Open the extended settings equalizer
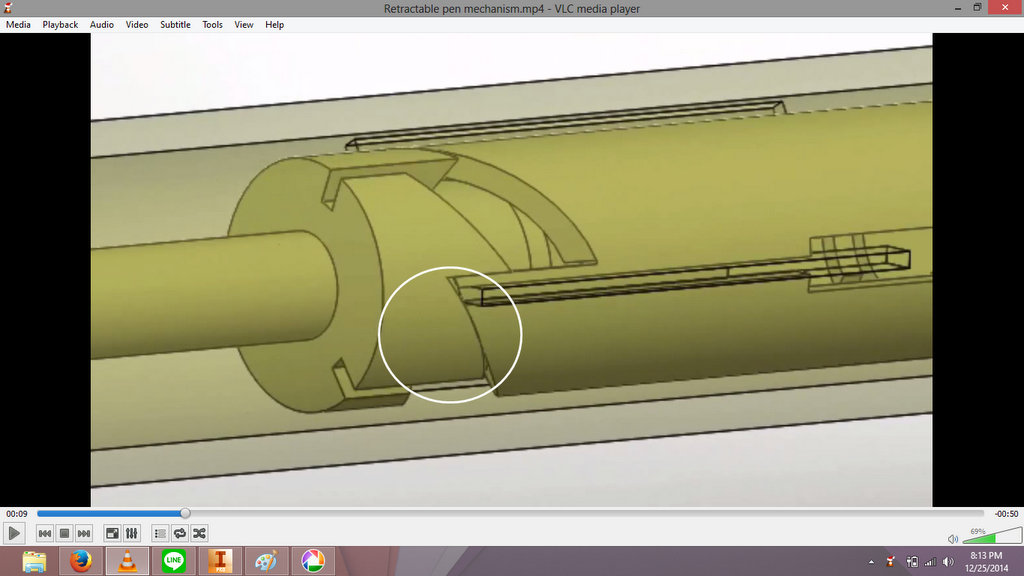Image resolution: width=1024 pixels, height=576 pixels. click(x=131, y=533)
